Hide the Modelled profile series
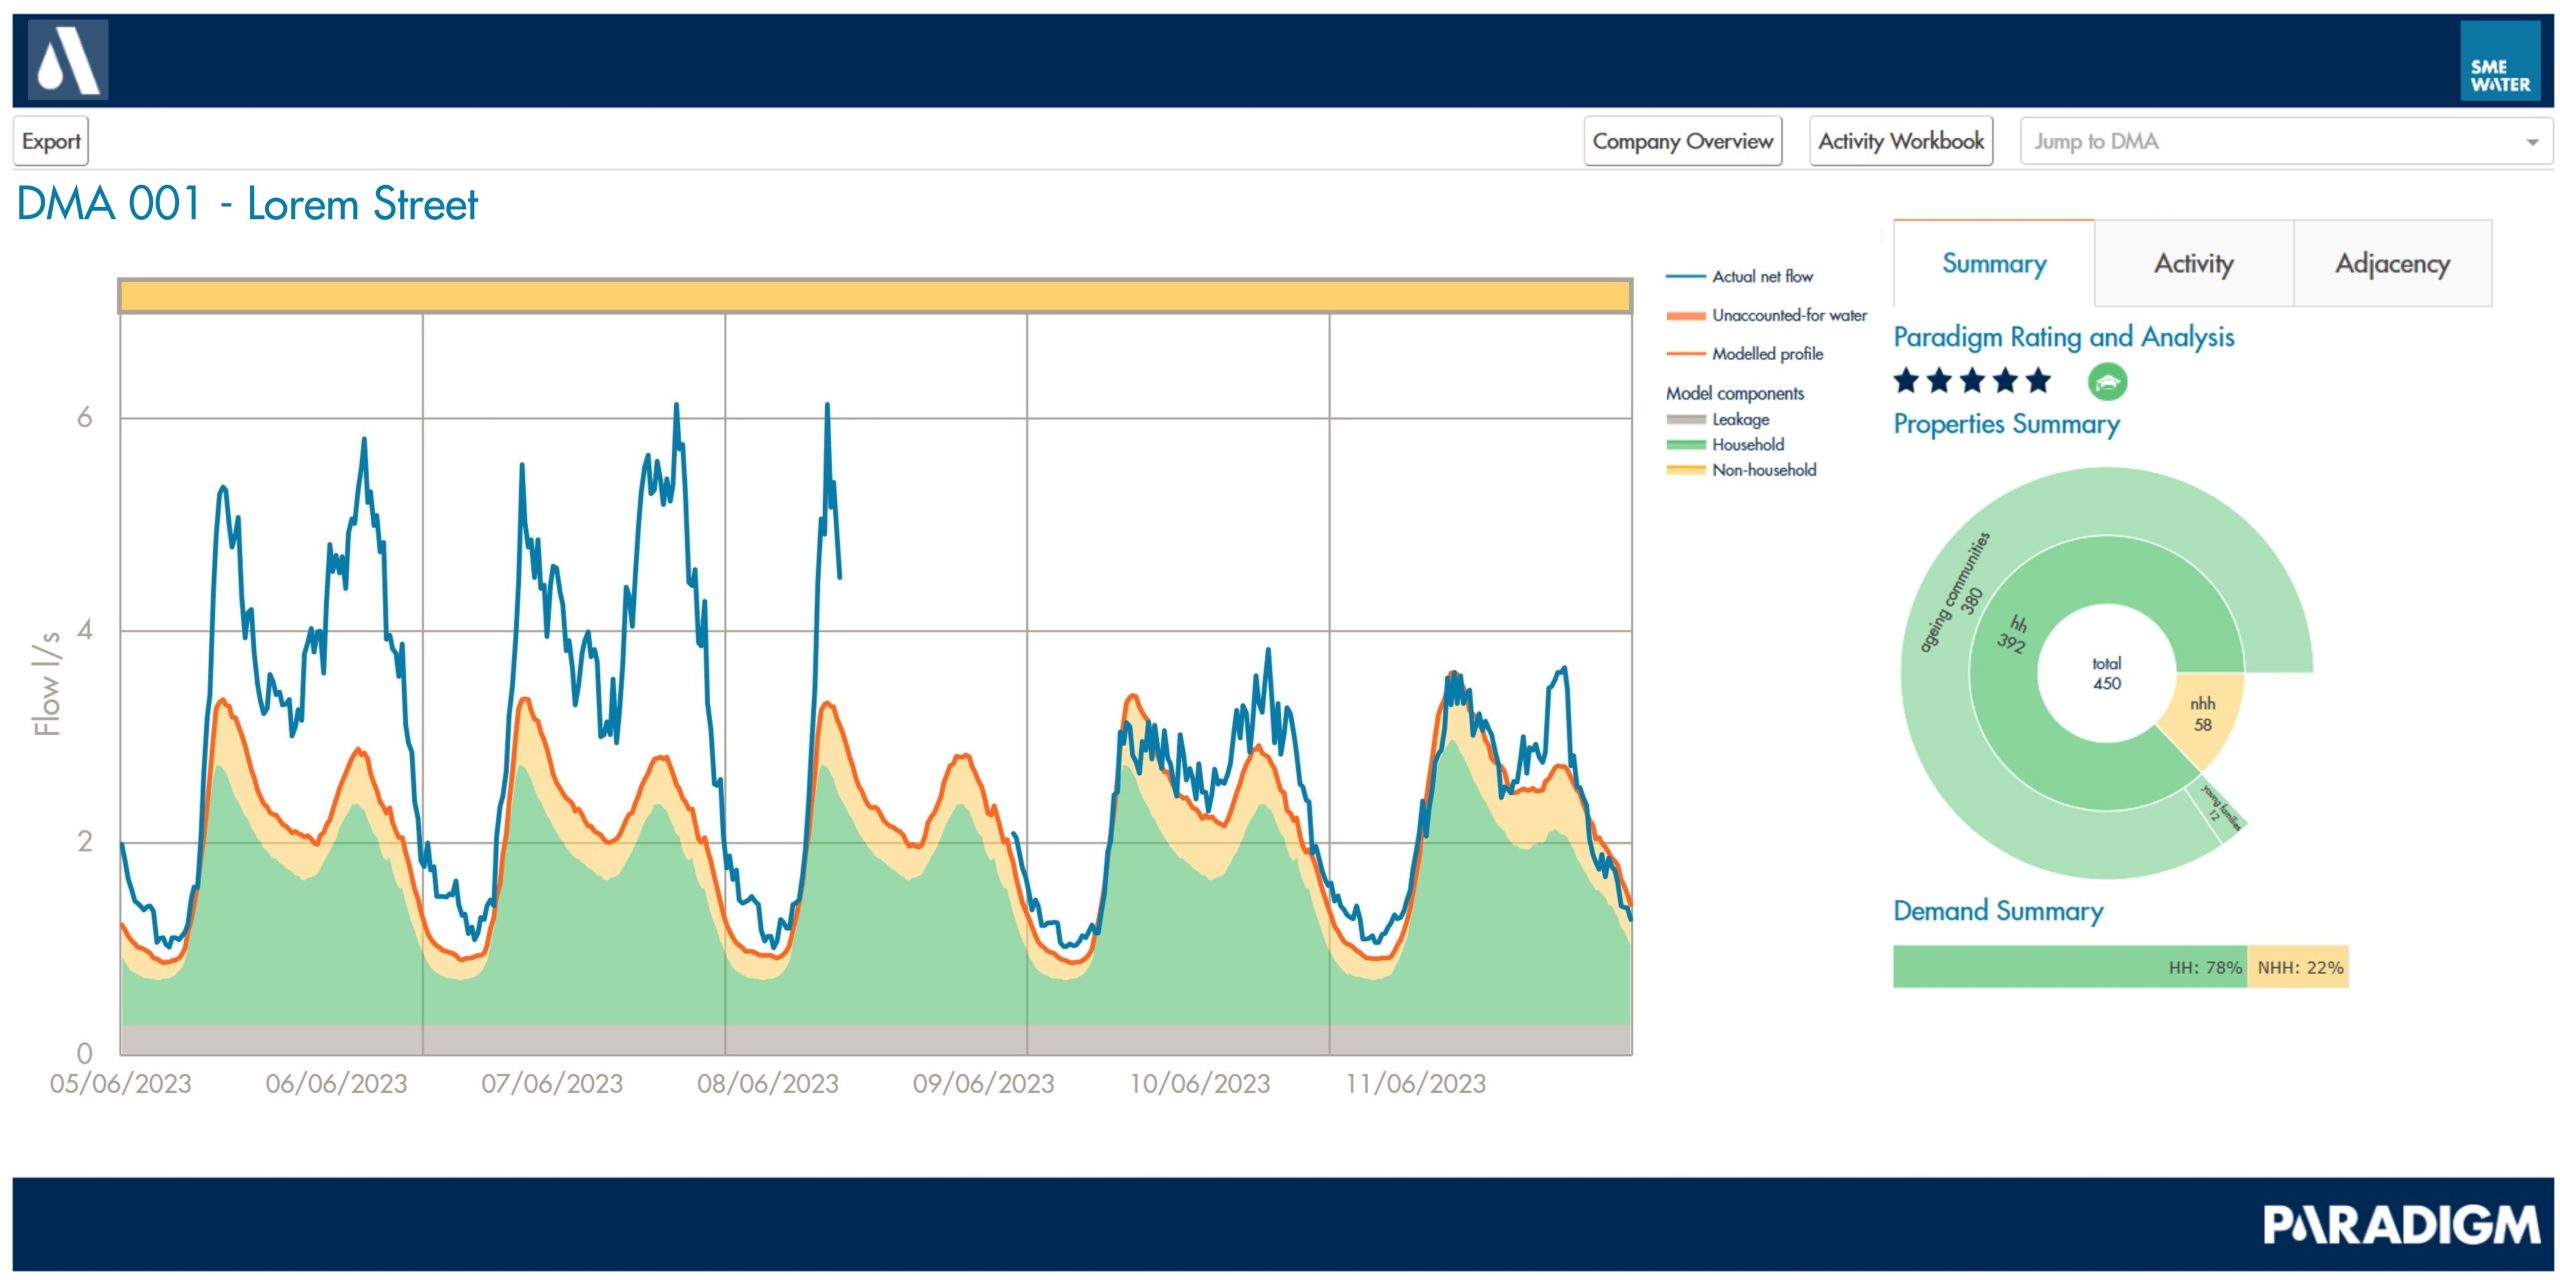 pos(1766,354)
